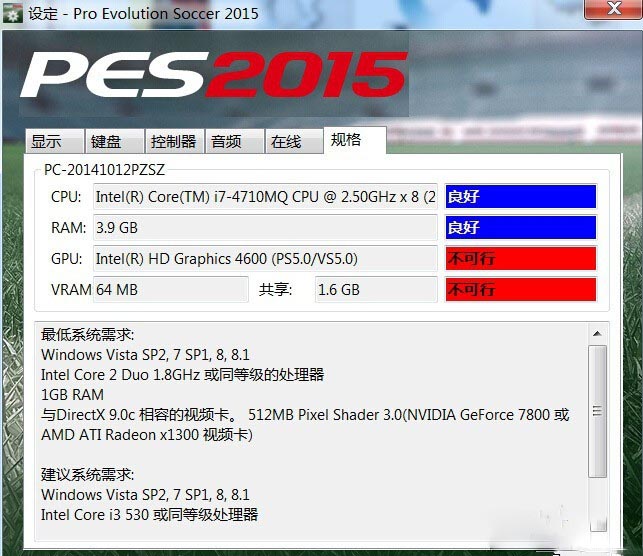The height and width of the screenshot is (556, 643).
Task: Click the GPU field showing HD Graphics 4600
Action: click(265, 259)
